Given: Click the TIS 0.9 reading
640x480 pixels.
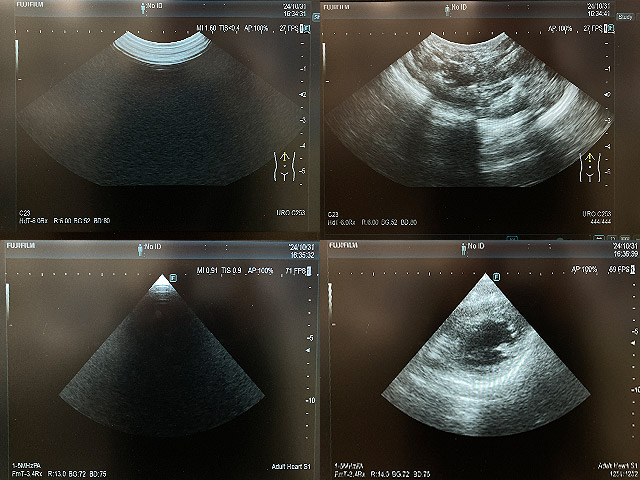Looking at the screenshot, I should (232, 270).
